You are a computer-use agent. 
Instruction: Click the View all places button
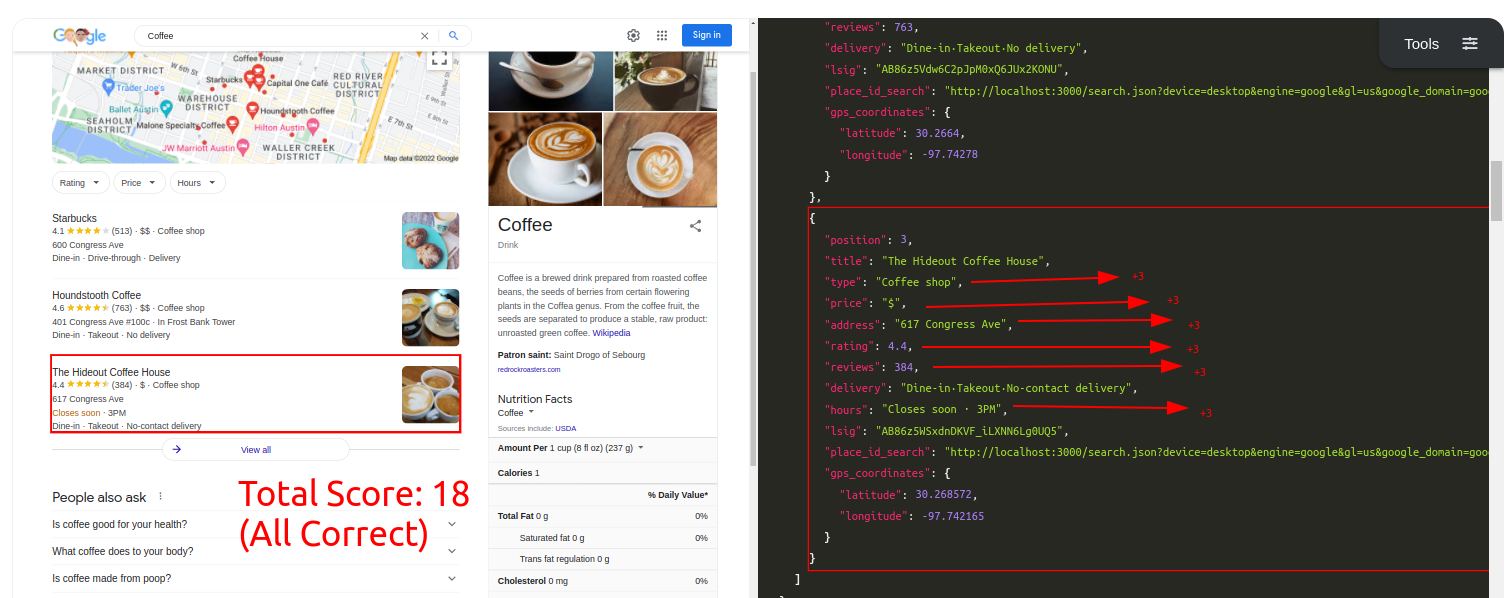point(256,450)
